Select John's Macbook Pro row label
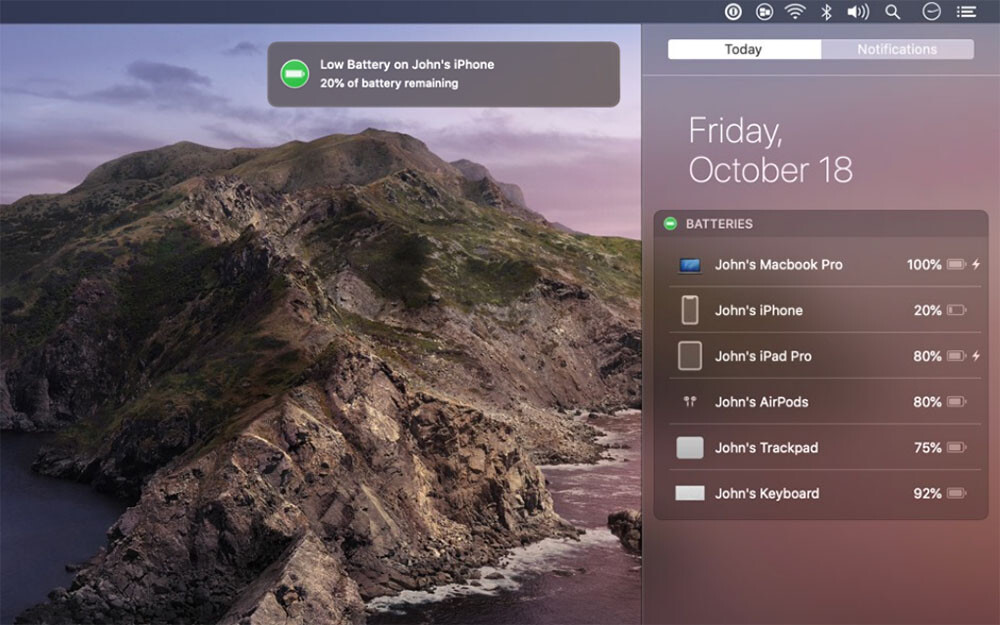 coord(778,265)
